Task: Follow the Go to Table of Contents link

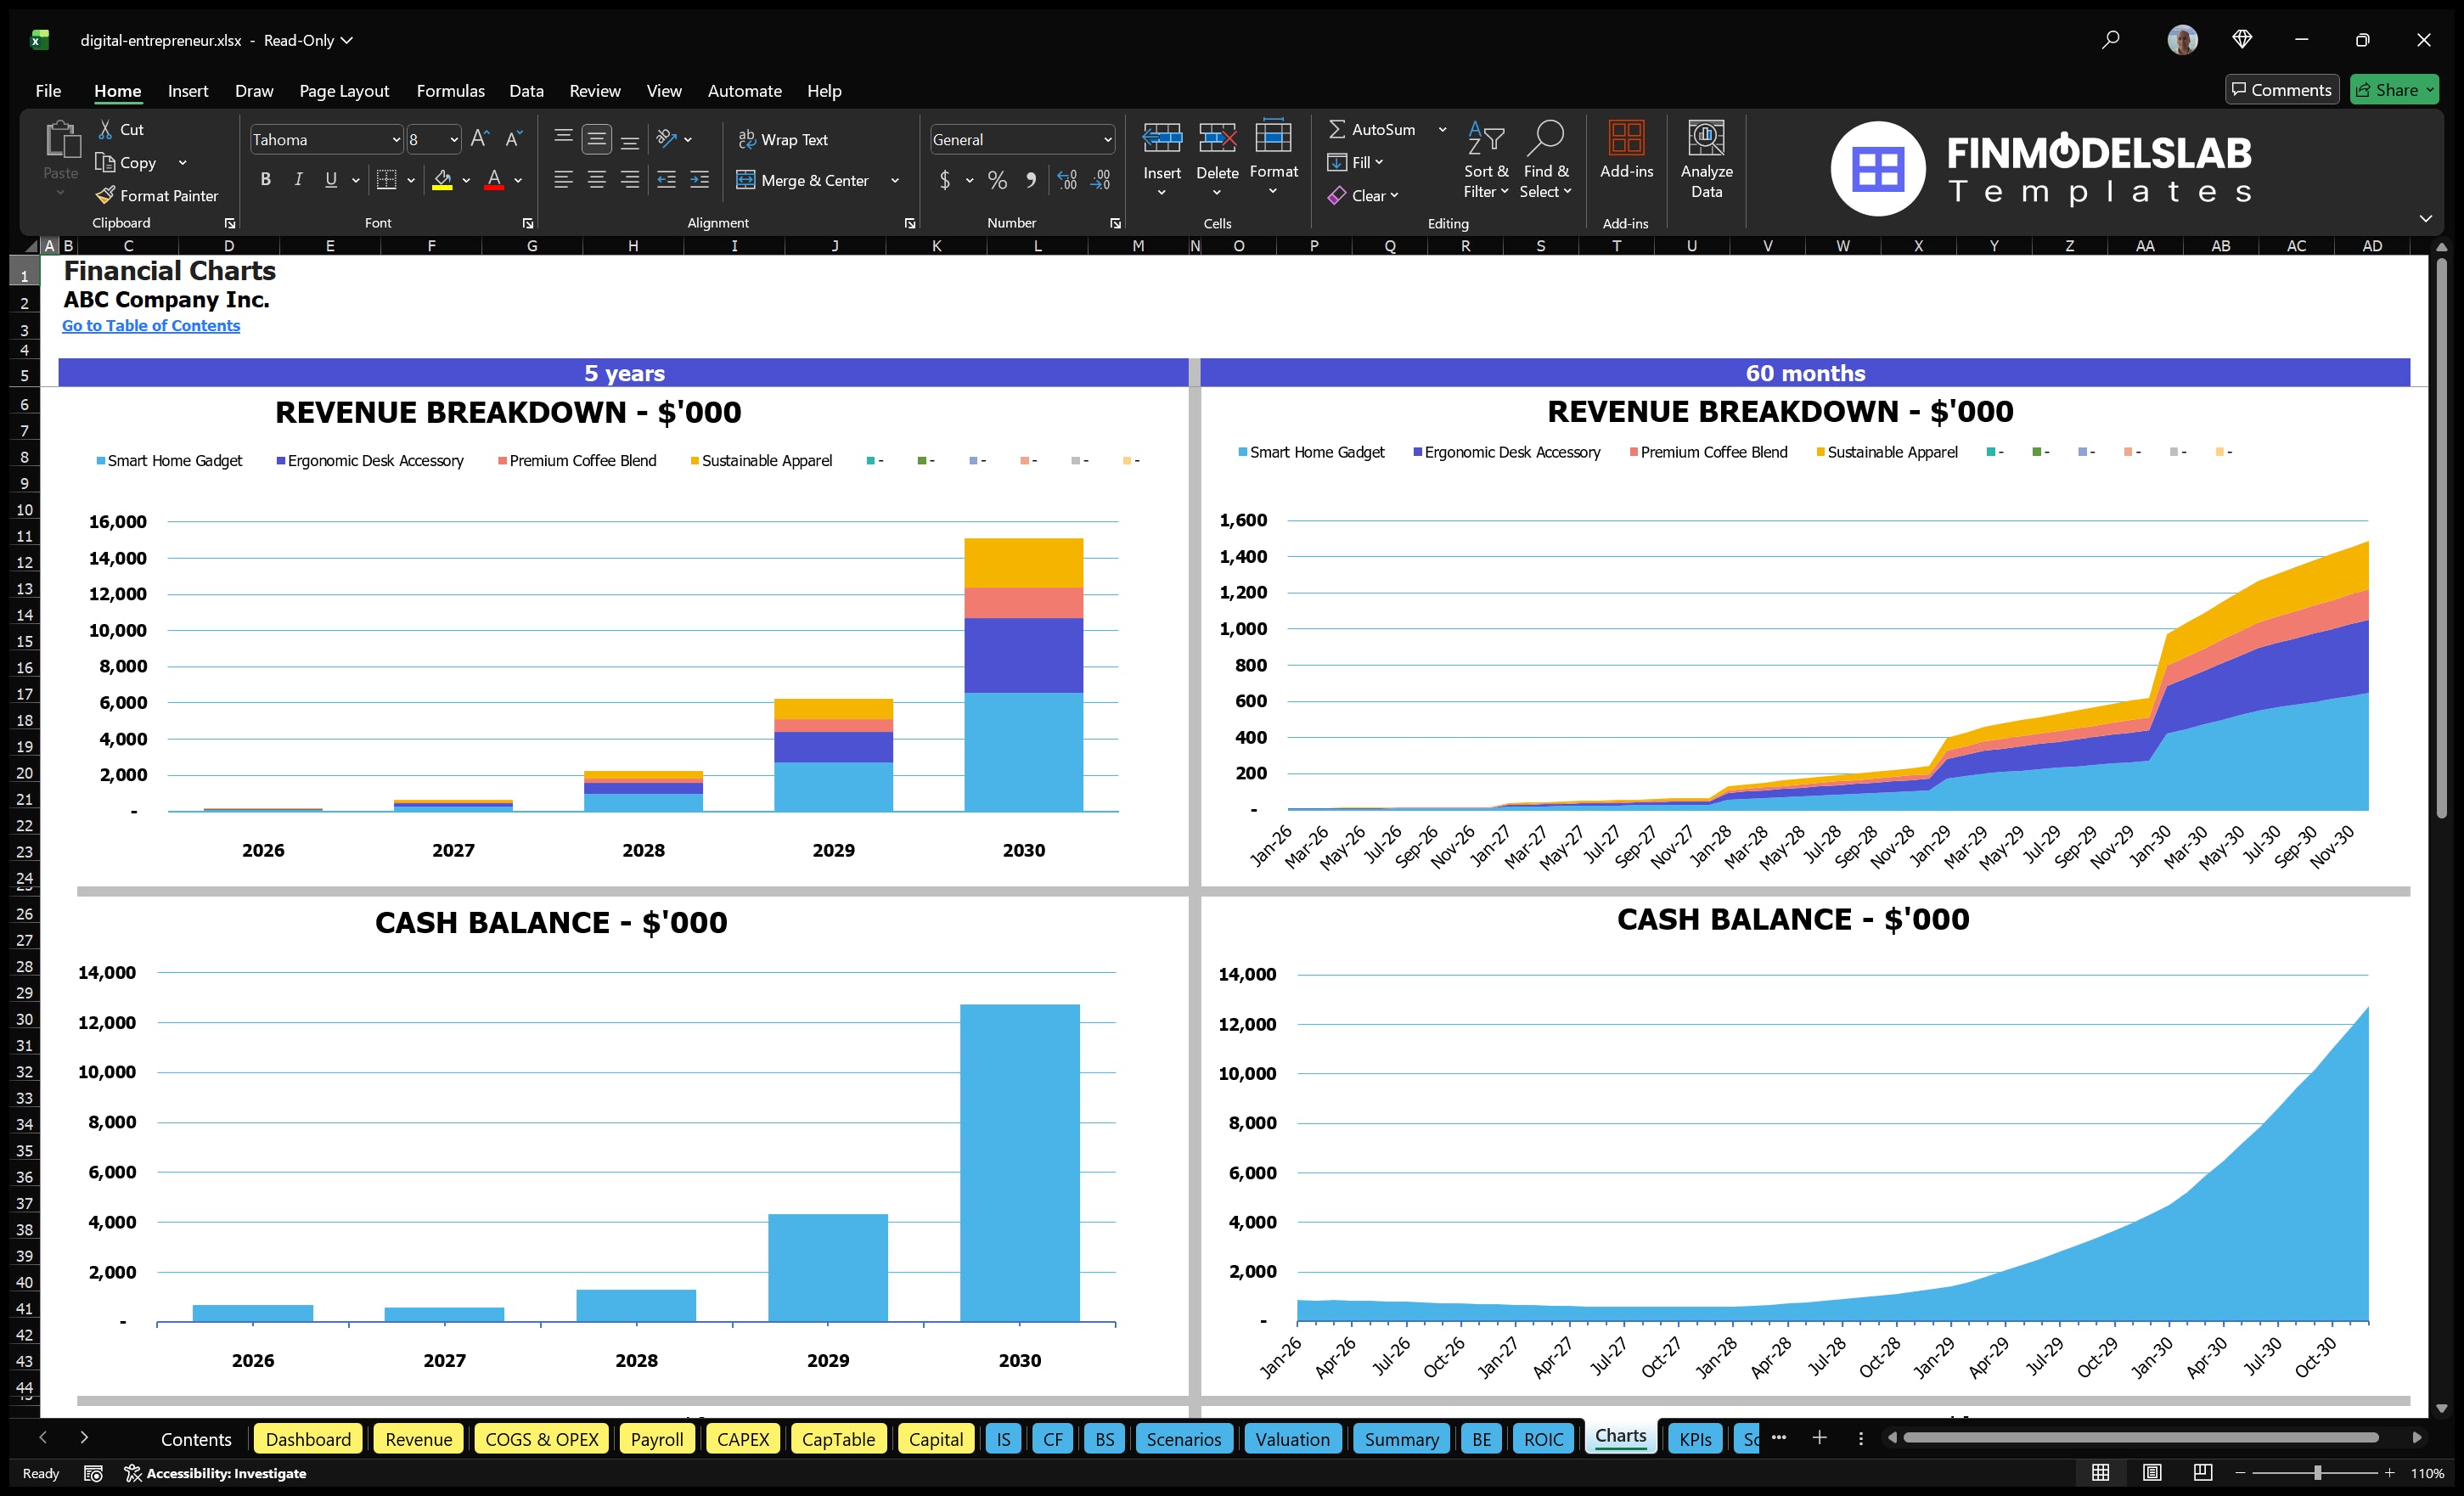Action: click(x=151, y=325)
